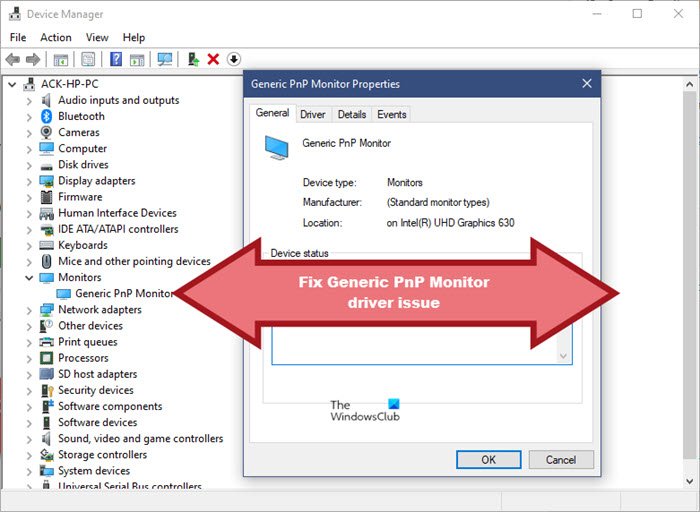Click the Cancel button
This screenshot has width=700, height=512.
(x=561, y=460)
